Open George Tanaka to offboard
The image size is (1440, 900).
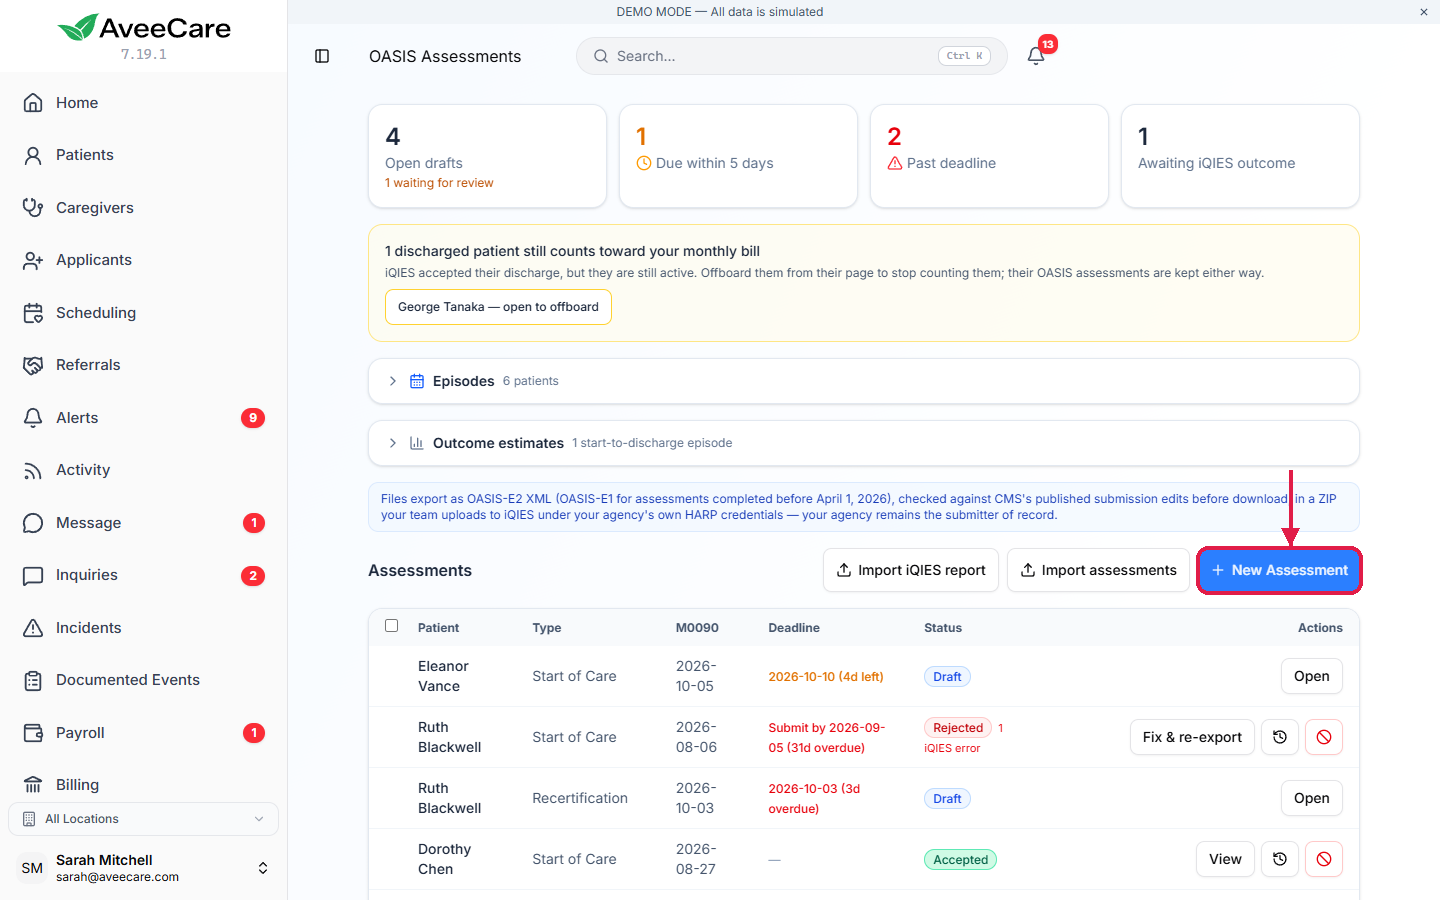pos(498,307)
